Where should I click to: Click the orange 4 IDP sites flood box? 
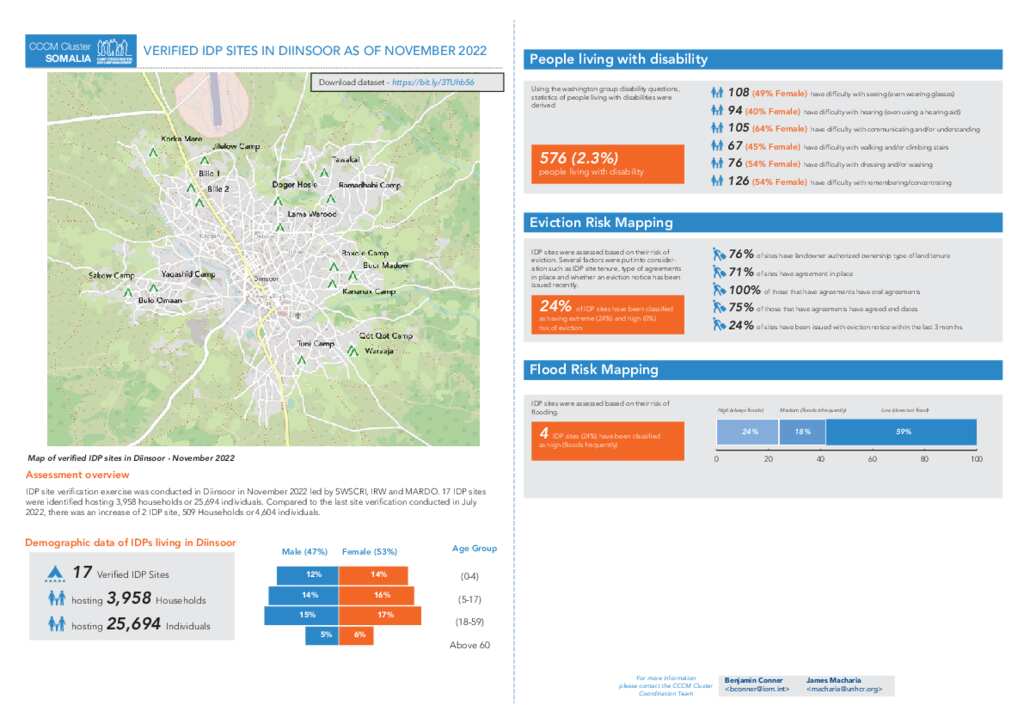pyautogui.click(x=607, y=441)
